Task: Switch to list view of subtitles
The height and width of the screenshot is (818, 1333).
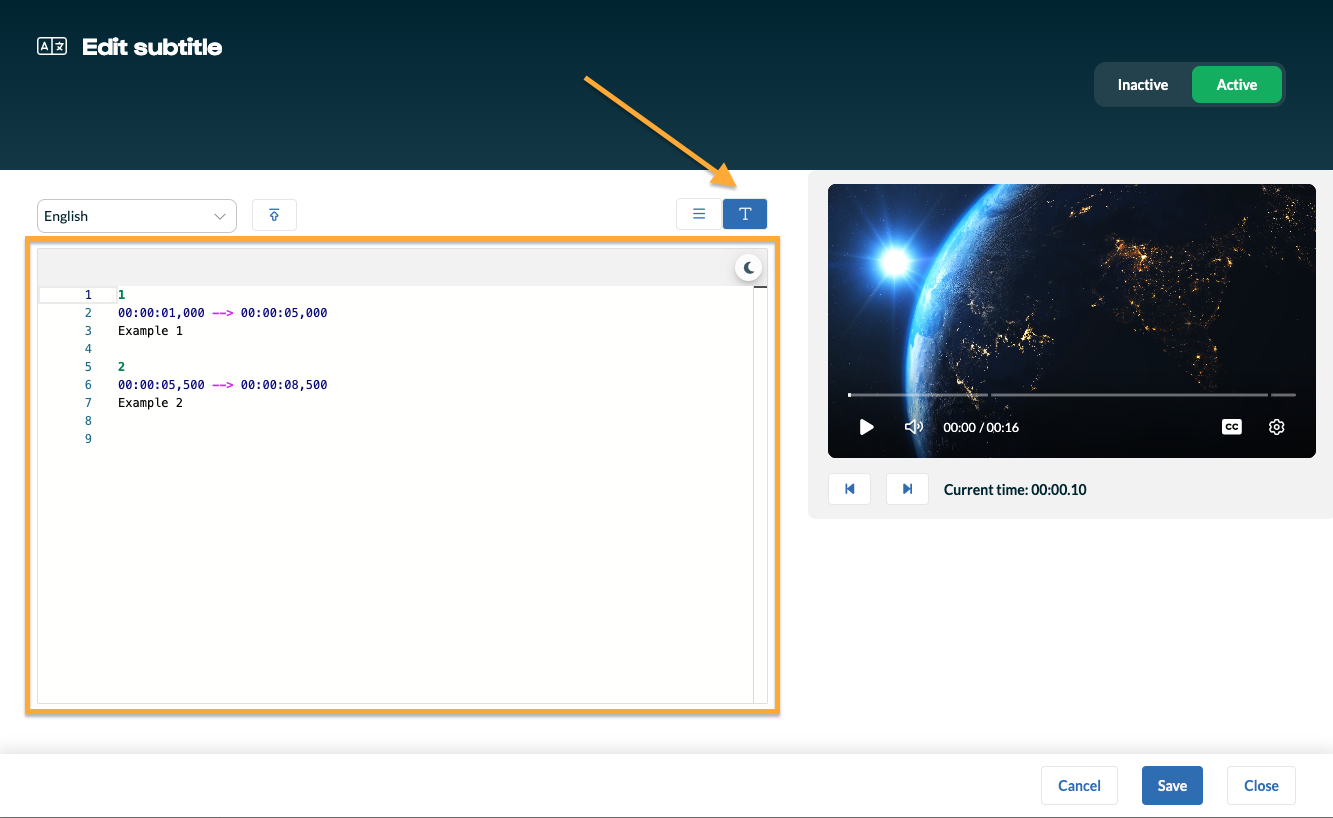Action: 699,214
